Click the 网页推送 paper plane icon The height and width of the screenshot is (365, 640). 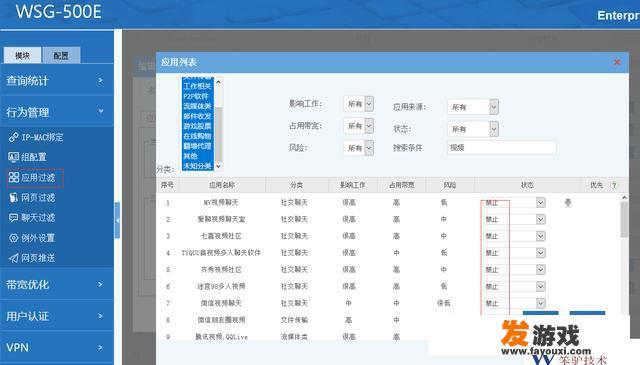(13, 258)
